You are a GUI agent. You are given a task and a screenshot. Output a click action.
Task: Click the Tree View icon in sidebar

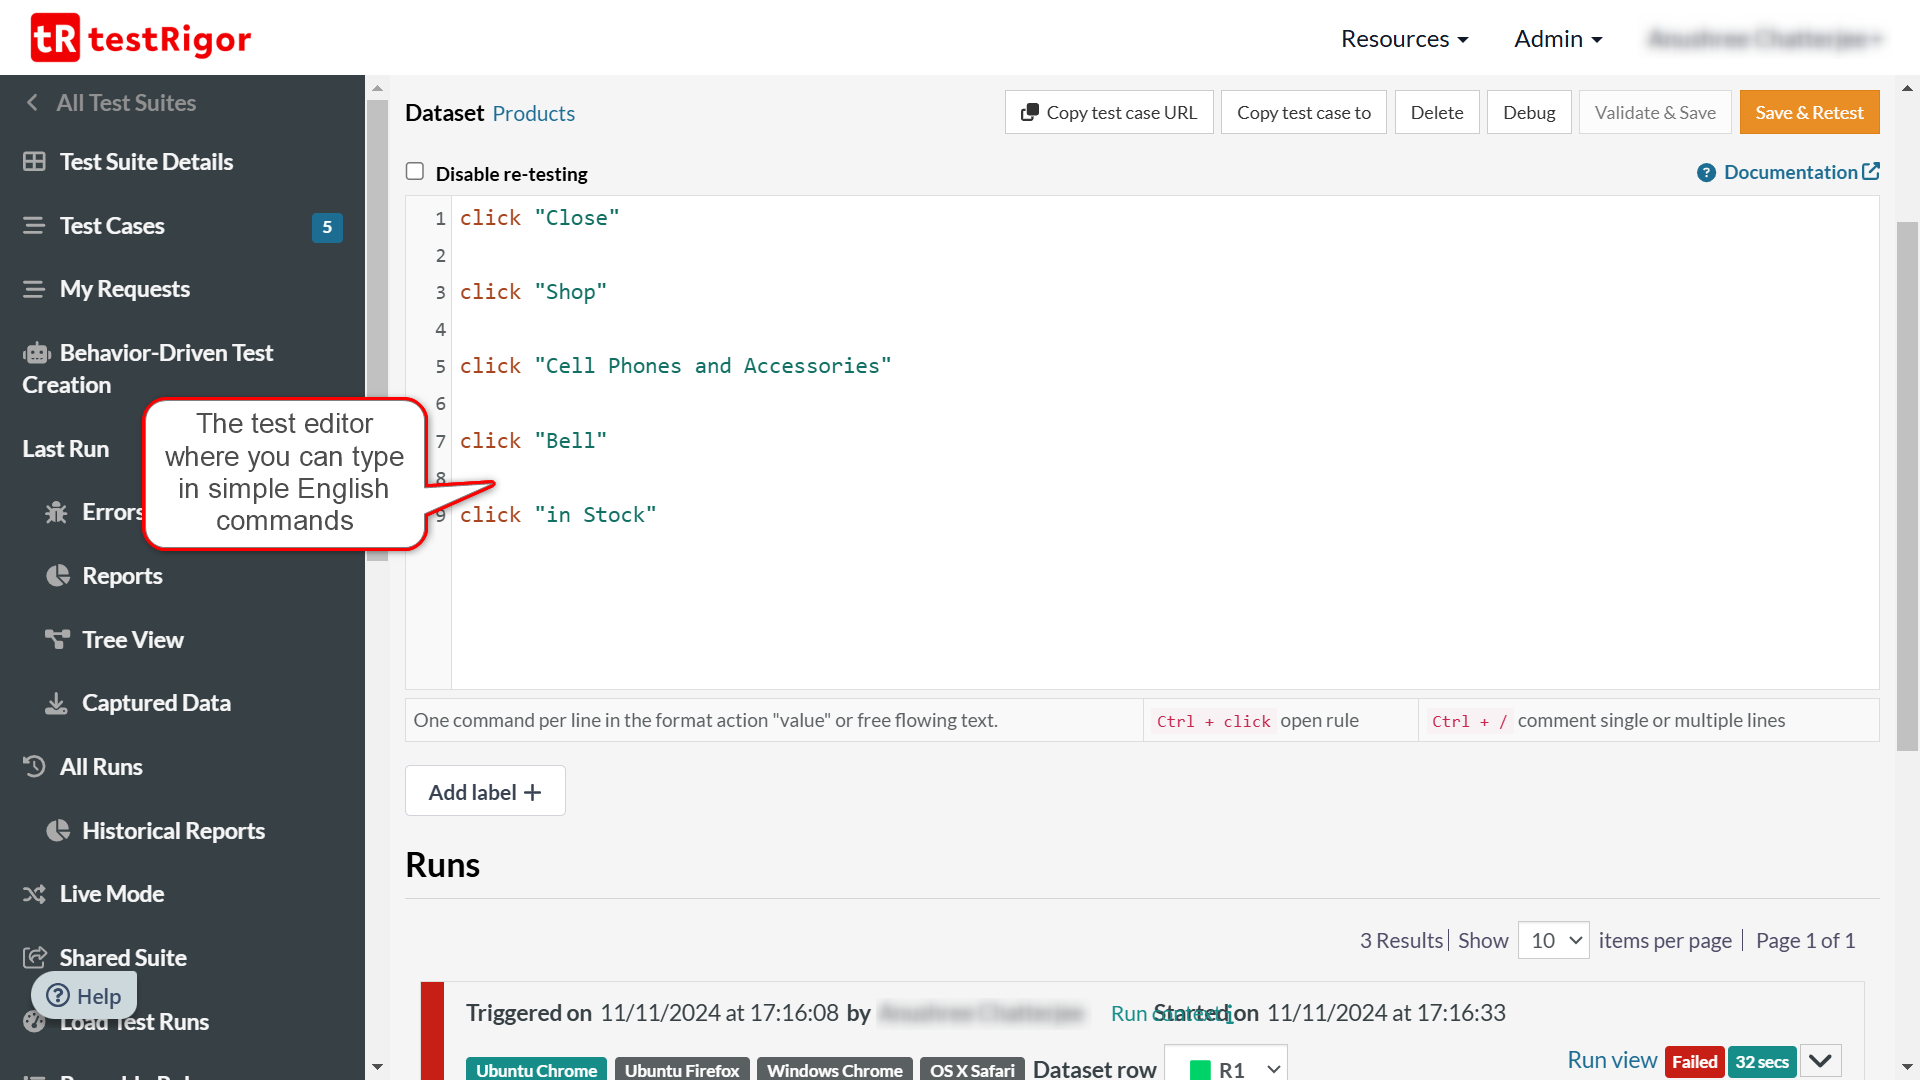pos(57,639)
